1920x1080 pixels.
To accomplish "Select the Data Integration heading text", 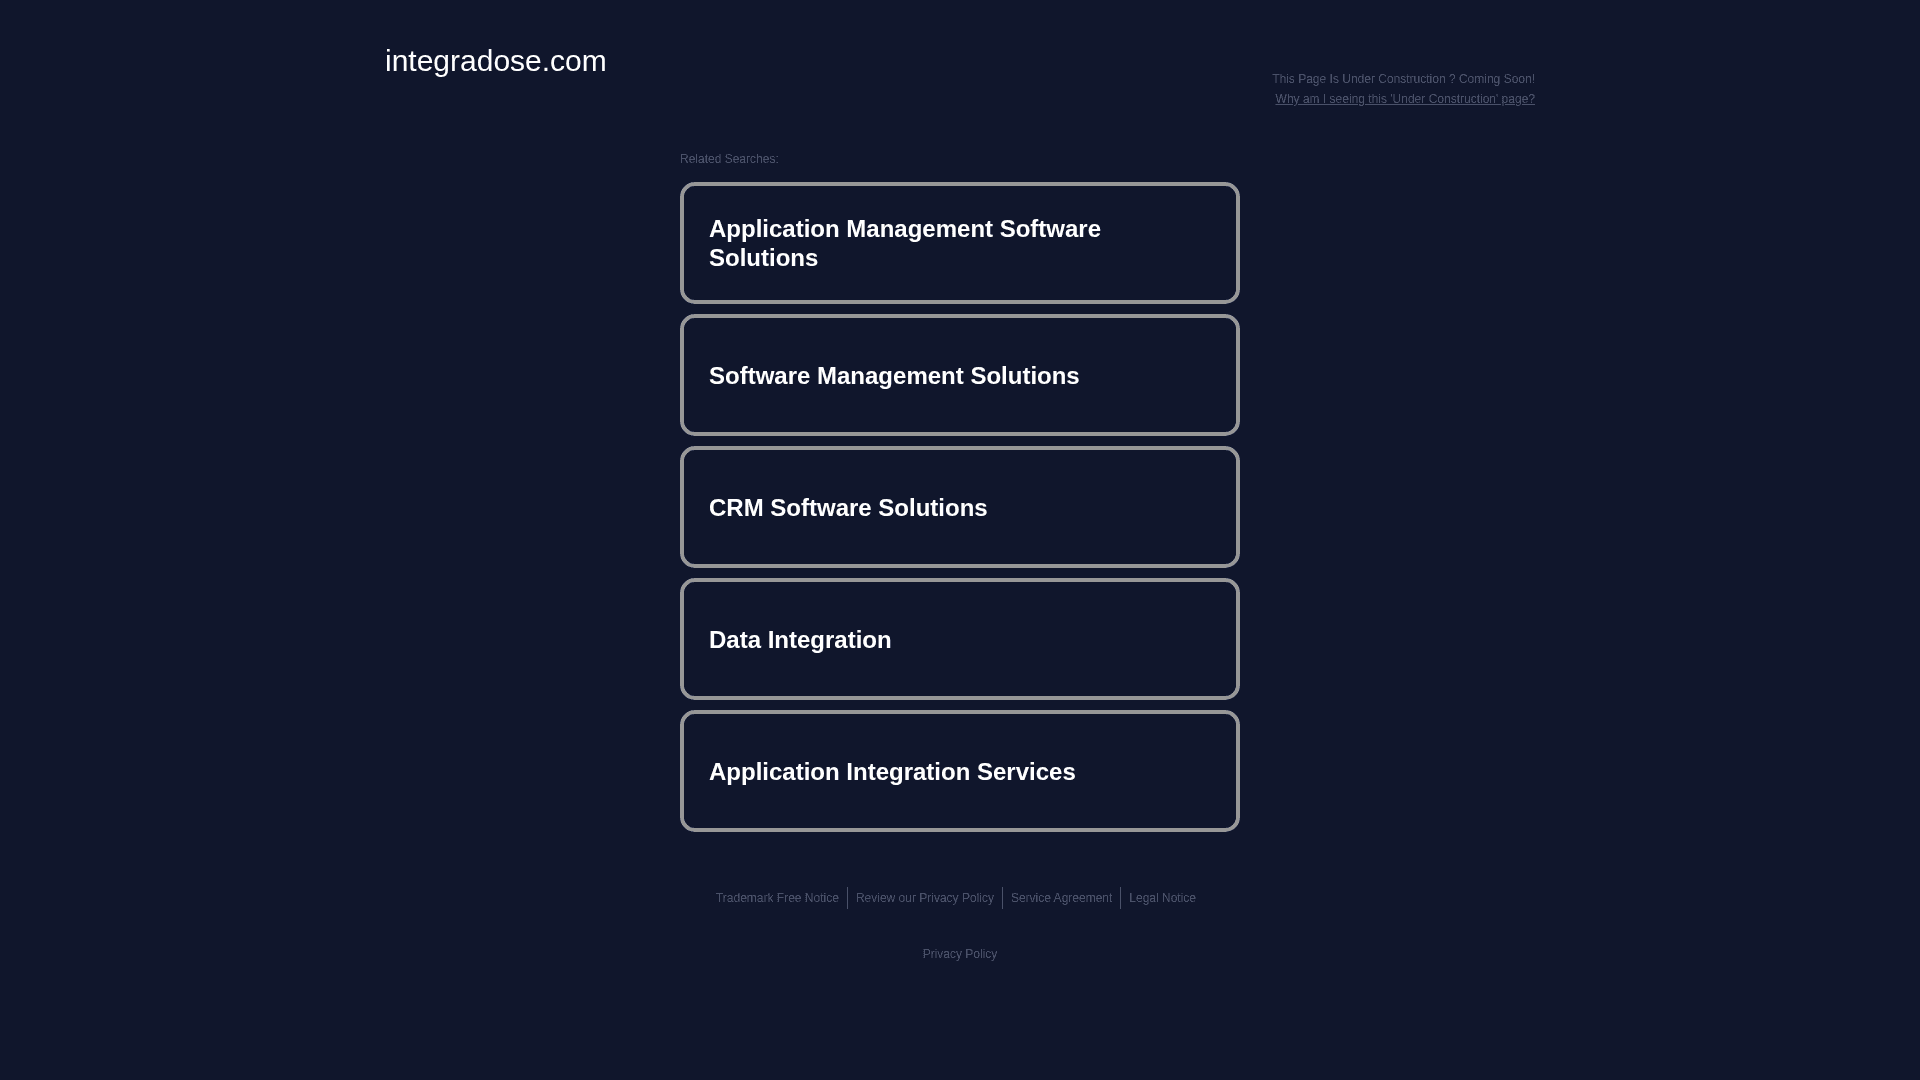I will [800, 639].
